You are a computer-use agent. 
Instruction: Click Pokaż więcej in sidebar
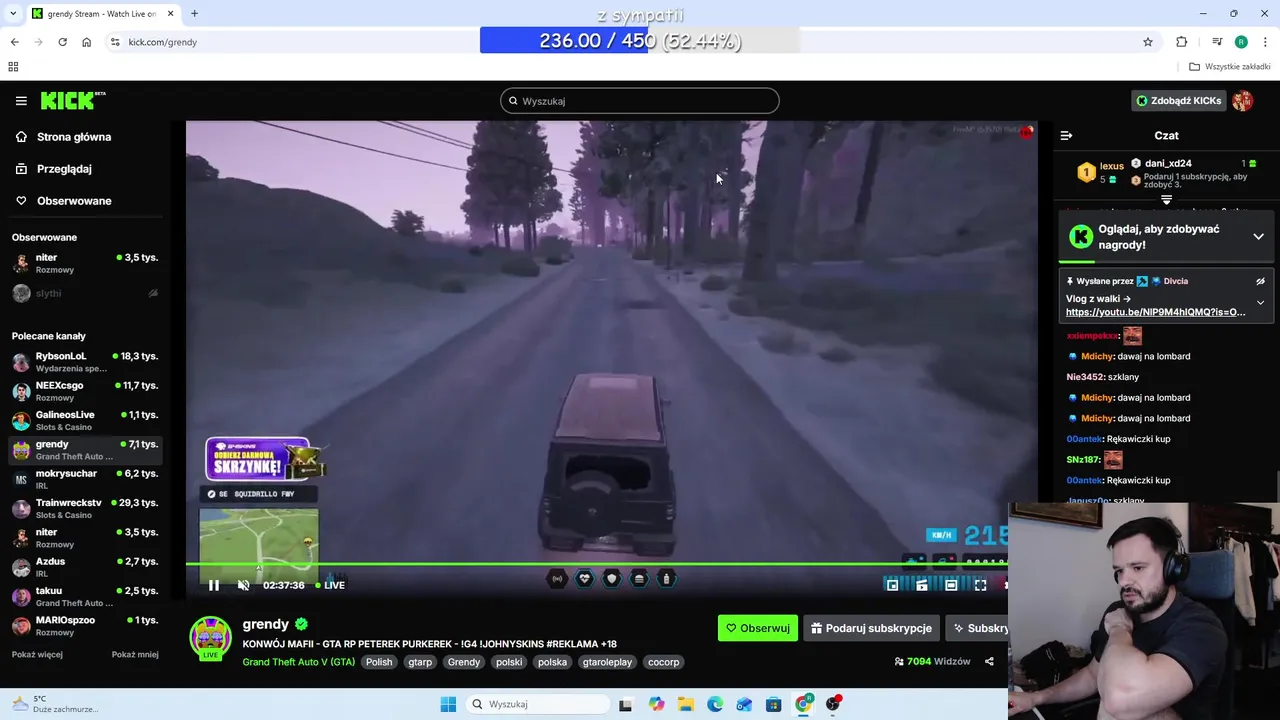[x=37, y=655]
